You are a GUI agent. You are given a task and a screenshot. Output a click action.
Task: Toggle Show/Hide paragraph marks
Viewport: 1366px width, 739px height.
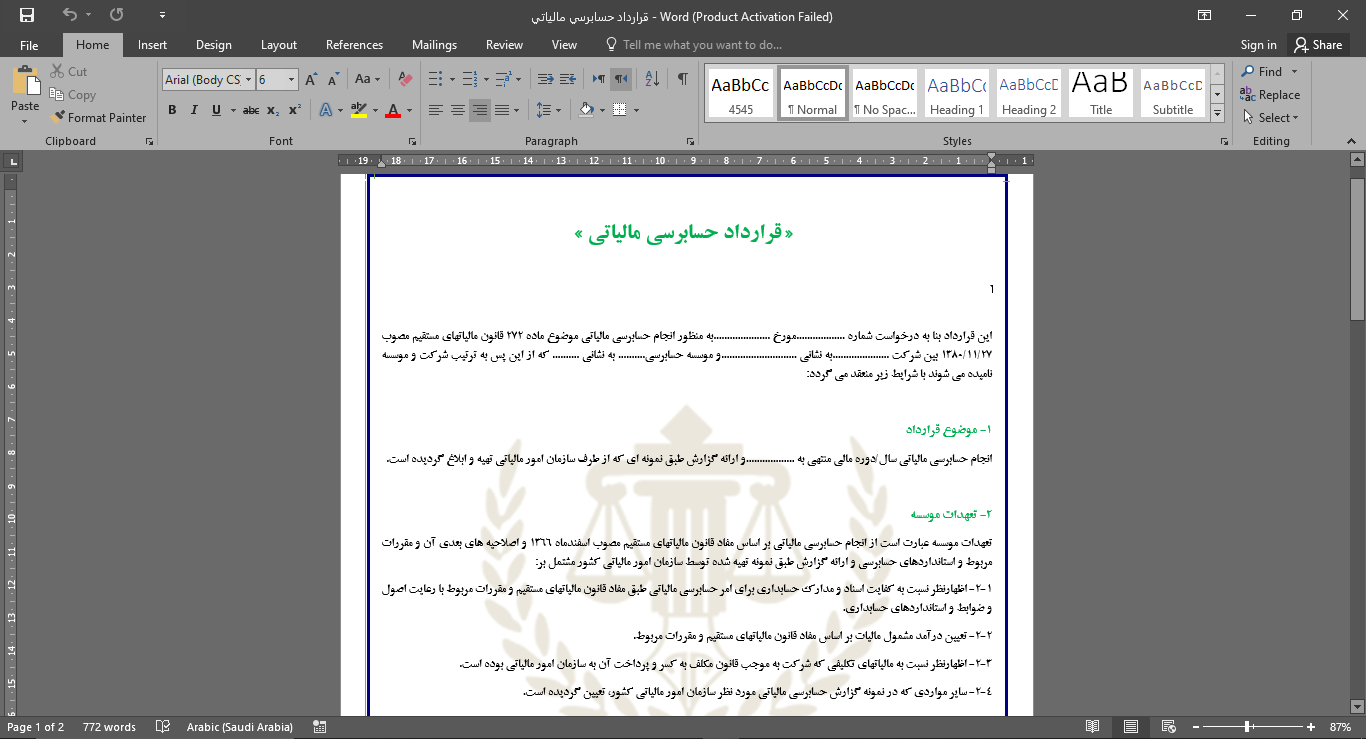tap(683, 79)
